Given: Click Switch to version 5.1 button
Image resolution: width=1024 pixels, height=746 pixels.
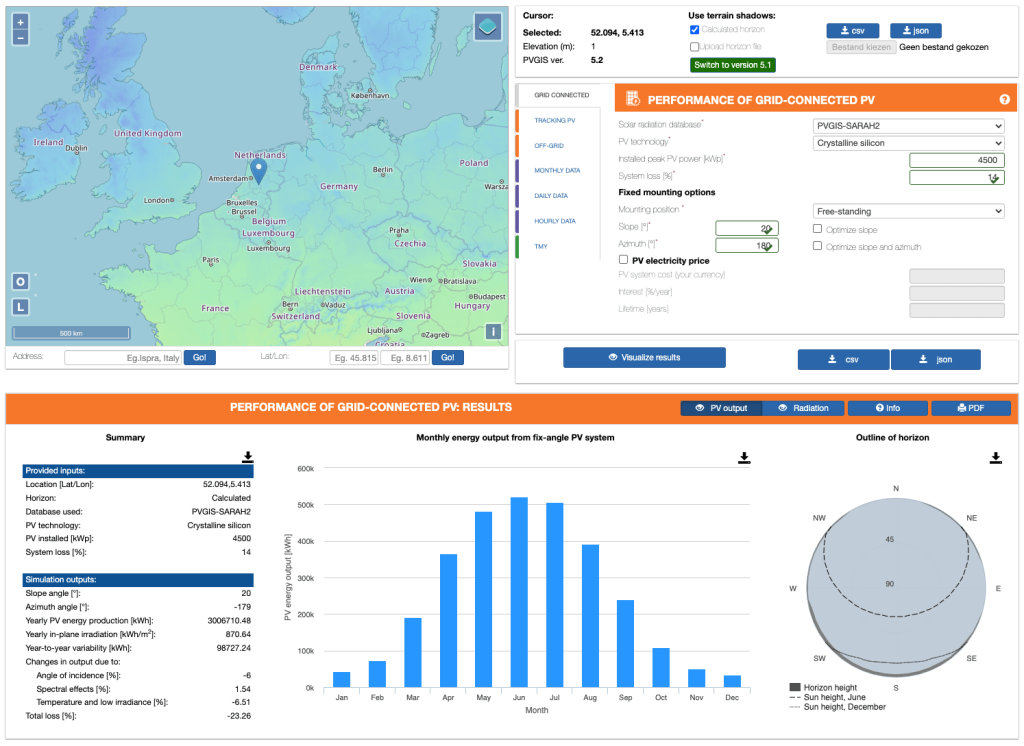Looking at the screenshot, I should (733, 65).
